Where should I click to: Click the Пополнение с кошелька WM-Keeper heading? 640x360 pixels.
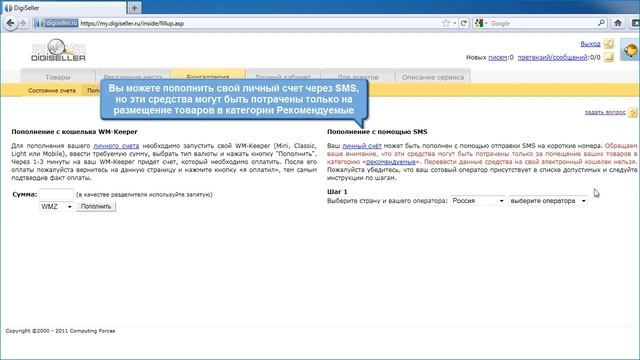[x=74, y=132]
